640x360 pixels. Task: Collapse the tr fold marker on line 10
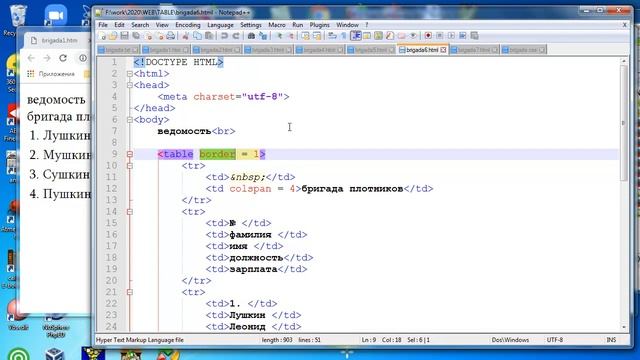[x=129, y=166]
